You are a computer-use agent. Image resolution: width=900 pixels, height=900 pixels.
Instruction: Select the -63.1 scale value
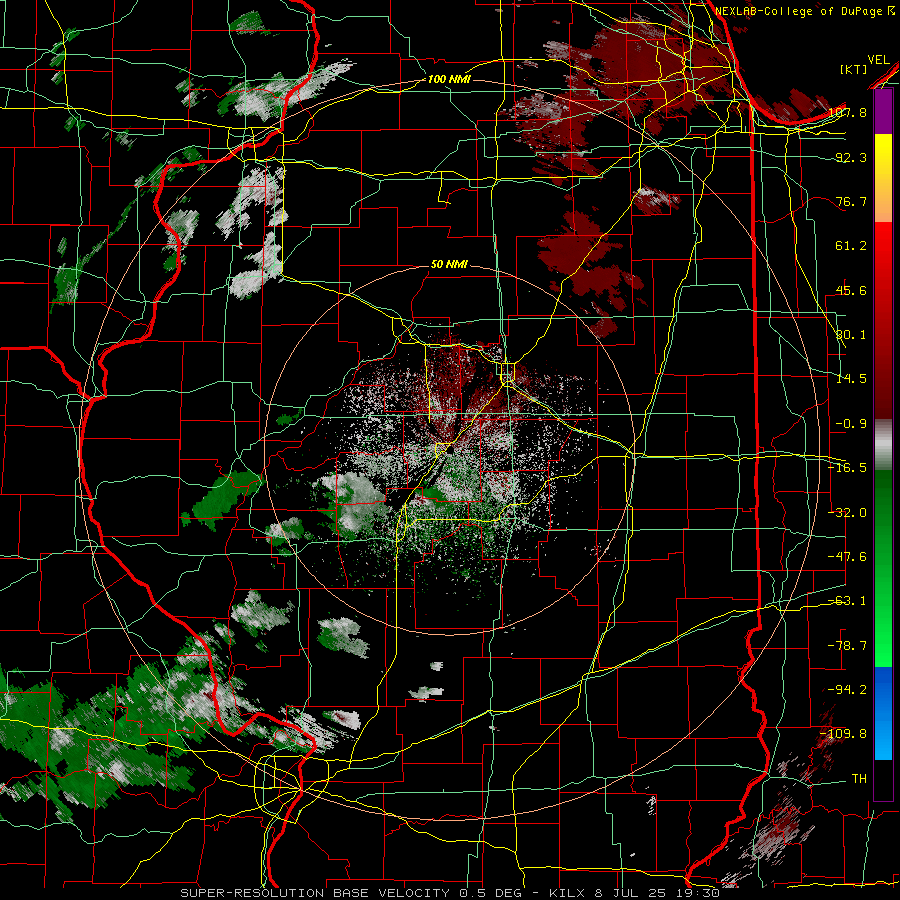[847, 601]
